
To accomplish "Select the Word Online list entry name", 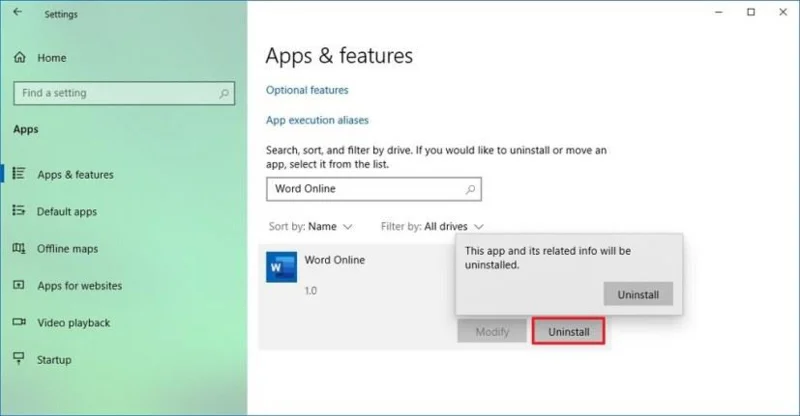I will (335, 260).
